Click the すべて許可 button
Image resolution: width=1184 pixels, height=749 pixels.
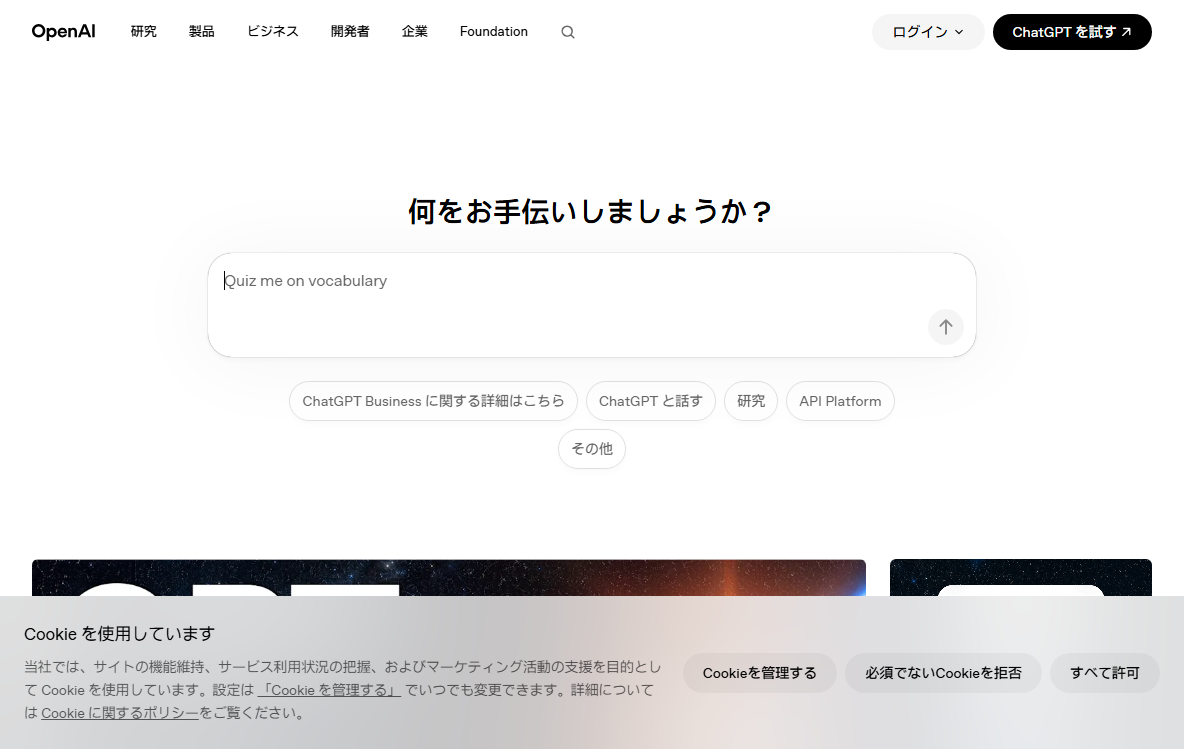click(1105, 673)
